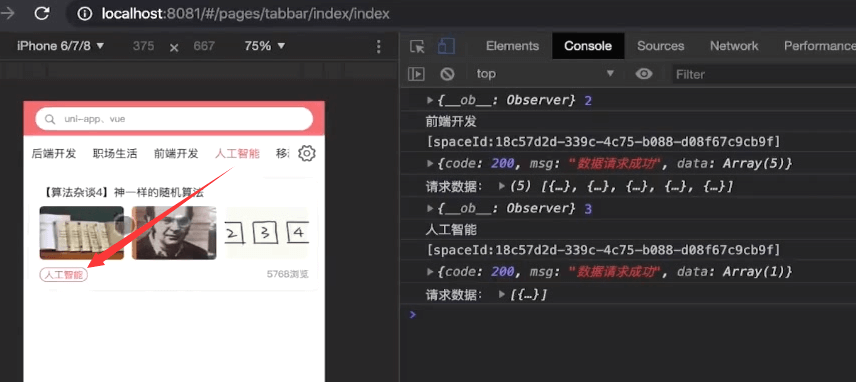Expand the 请求数据 single-item array
Image resolution: width=856 pixels, height=382 pixels.
coord(502,295)
